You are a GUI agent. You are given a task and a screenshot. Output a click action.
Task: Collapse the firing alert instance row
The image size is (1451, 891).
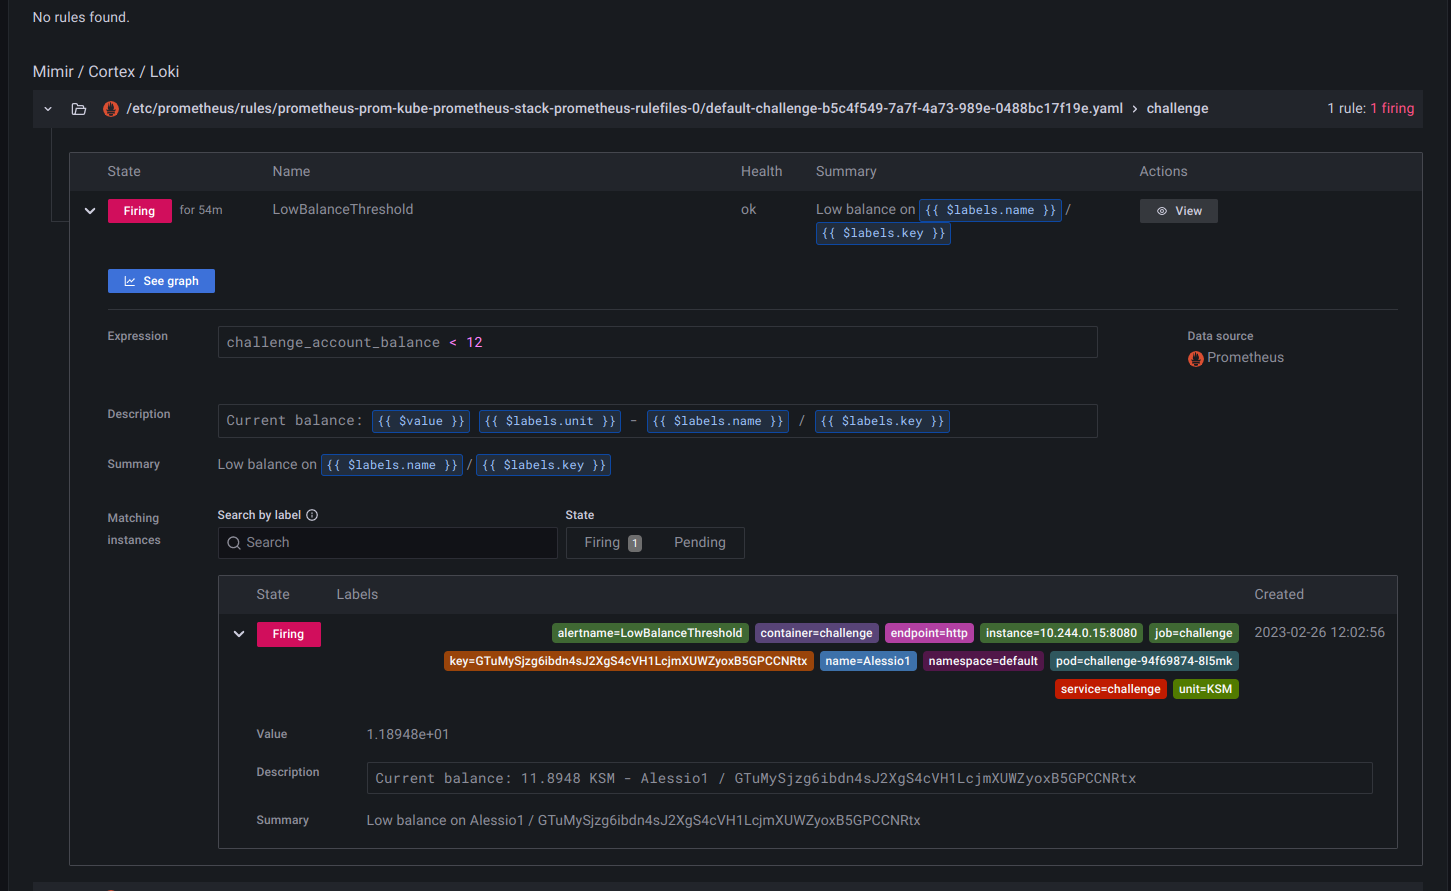pos(239,634)
